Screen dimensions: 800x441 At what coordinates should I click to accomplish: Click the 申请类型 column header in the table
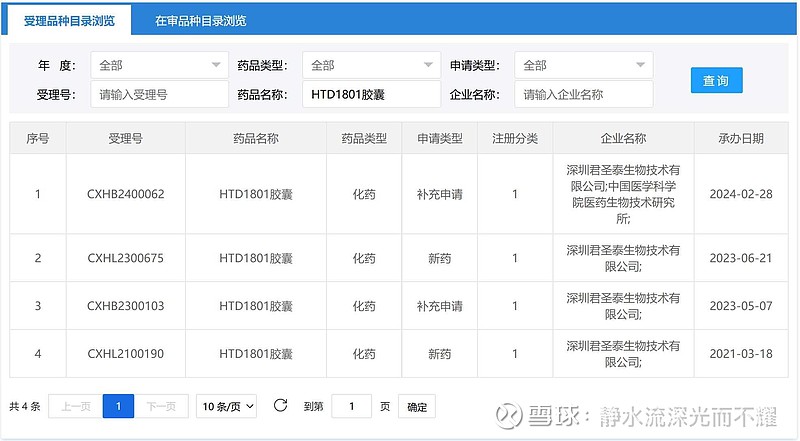[x=440, y=138]
